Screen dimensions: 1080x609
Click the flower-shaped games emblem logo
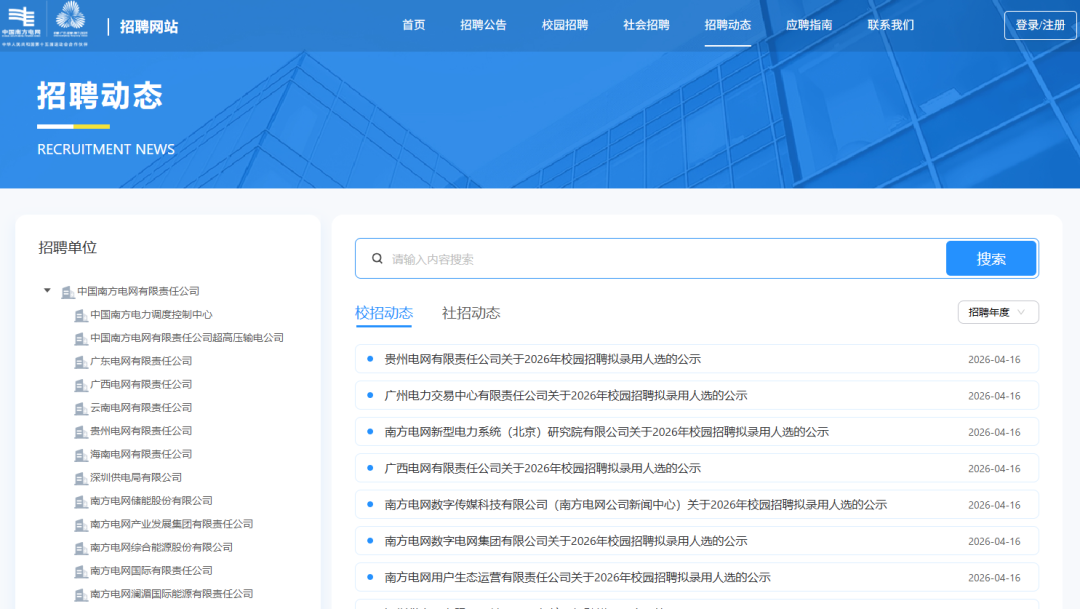tap(70, 21)
